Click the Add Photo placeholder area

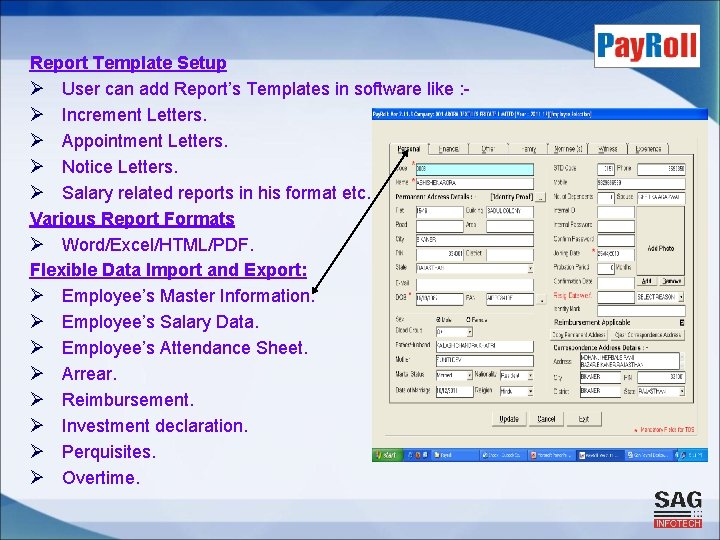(x=660, y=241)
